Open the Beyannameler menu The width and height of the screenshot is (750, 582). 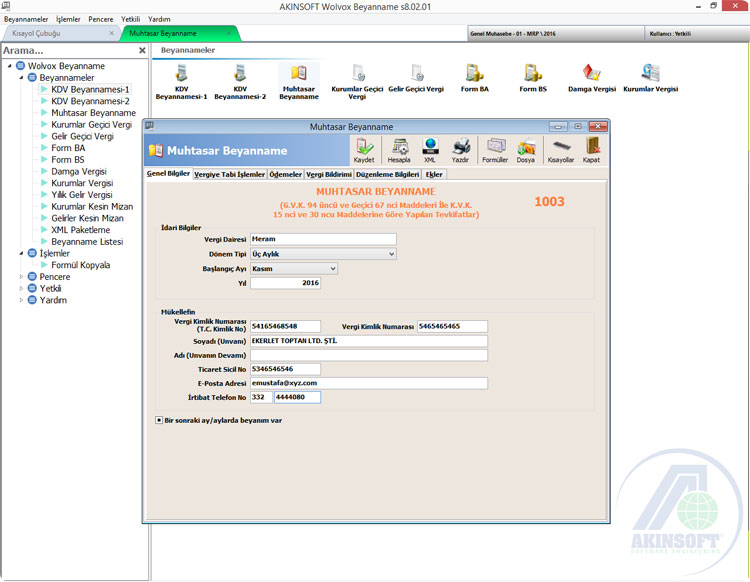tap(26, 19)
